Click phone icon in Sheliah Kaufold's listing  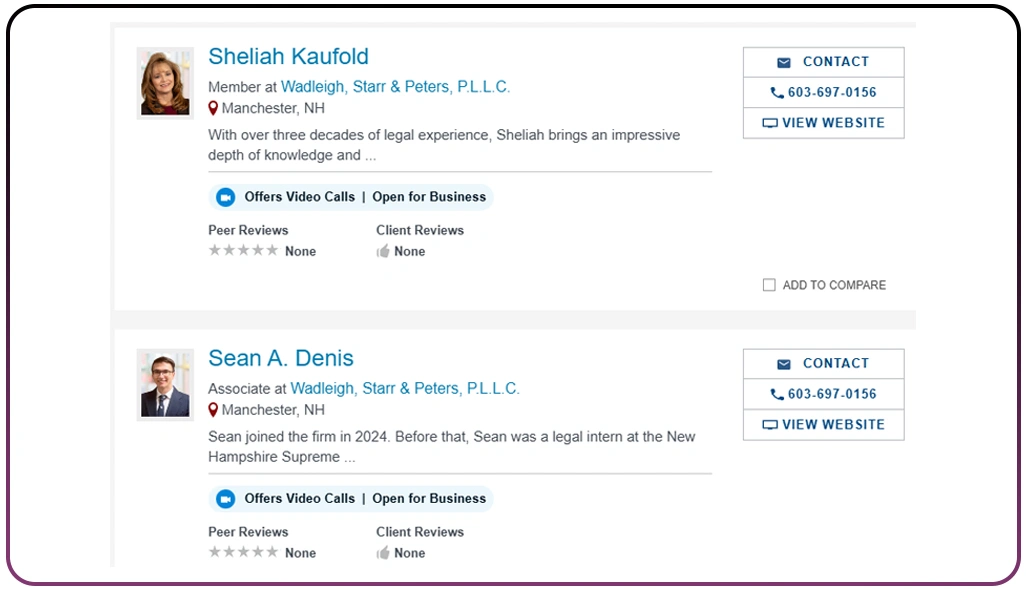tap(777, 93)
